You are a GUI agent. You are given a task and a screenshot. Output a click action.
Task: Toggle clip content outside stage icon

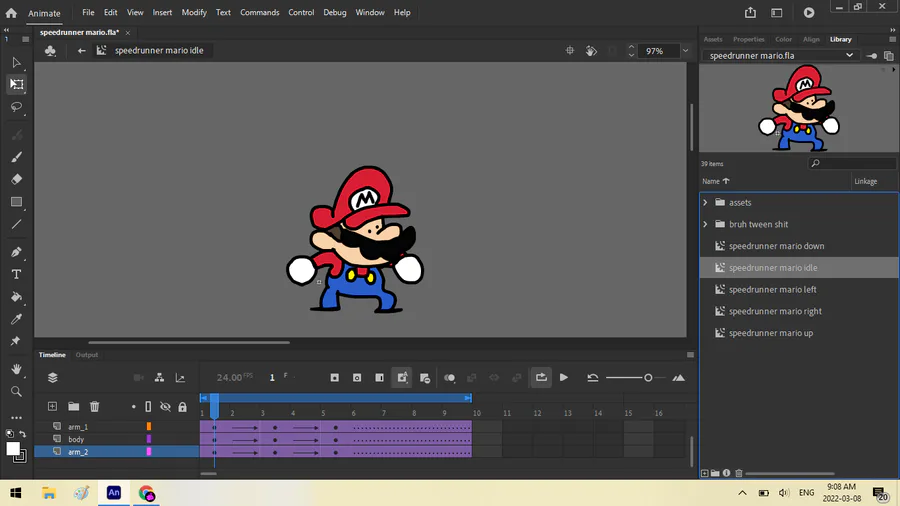[612, 50]
